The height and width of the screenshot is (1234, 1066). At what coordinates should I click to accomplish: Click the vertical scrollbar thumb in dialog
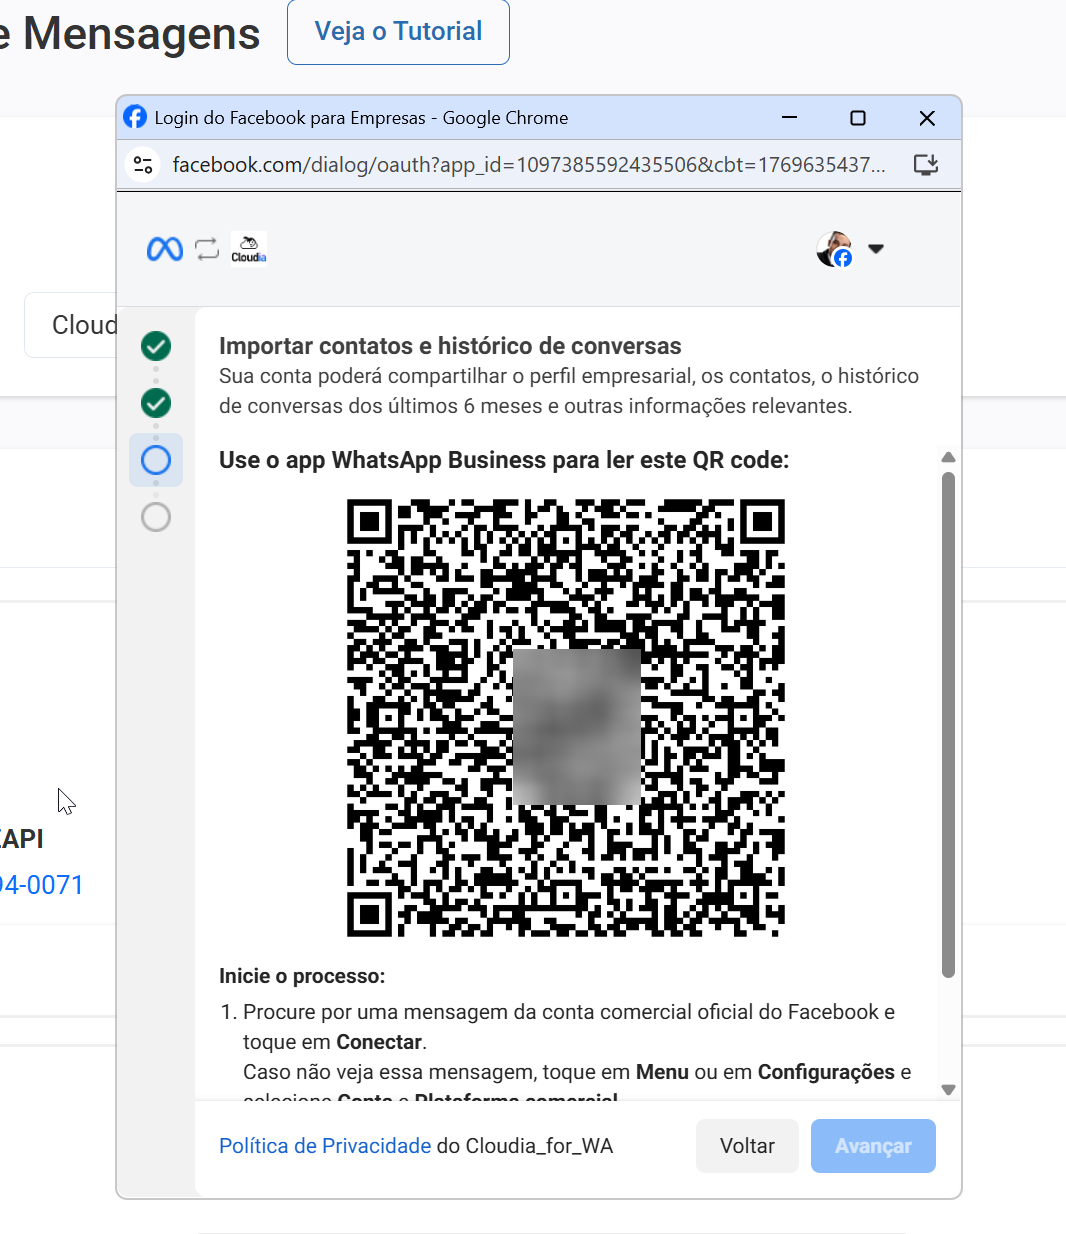point(949,724)
